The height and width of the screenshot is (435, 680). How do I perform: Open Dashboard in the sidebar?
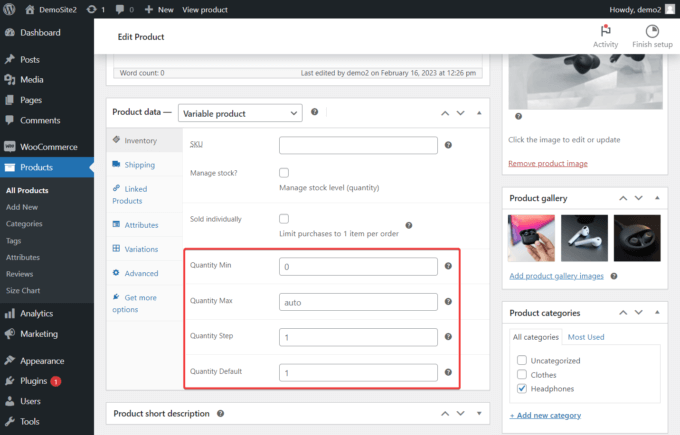pos(47,33)
